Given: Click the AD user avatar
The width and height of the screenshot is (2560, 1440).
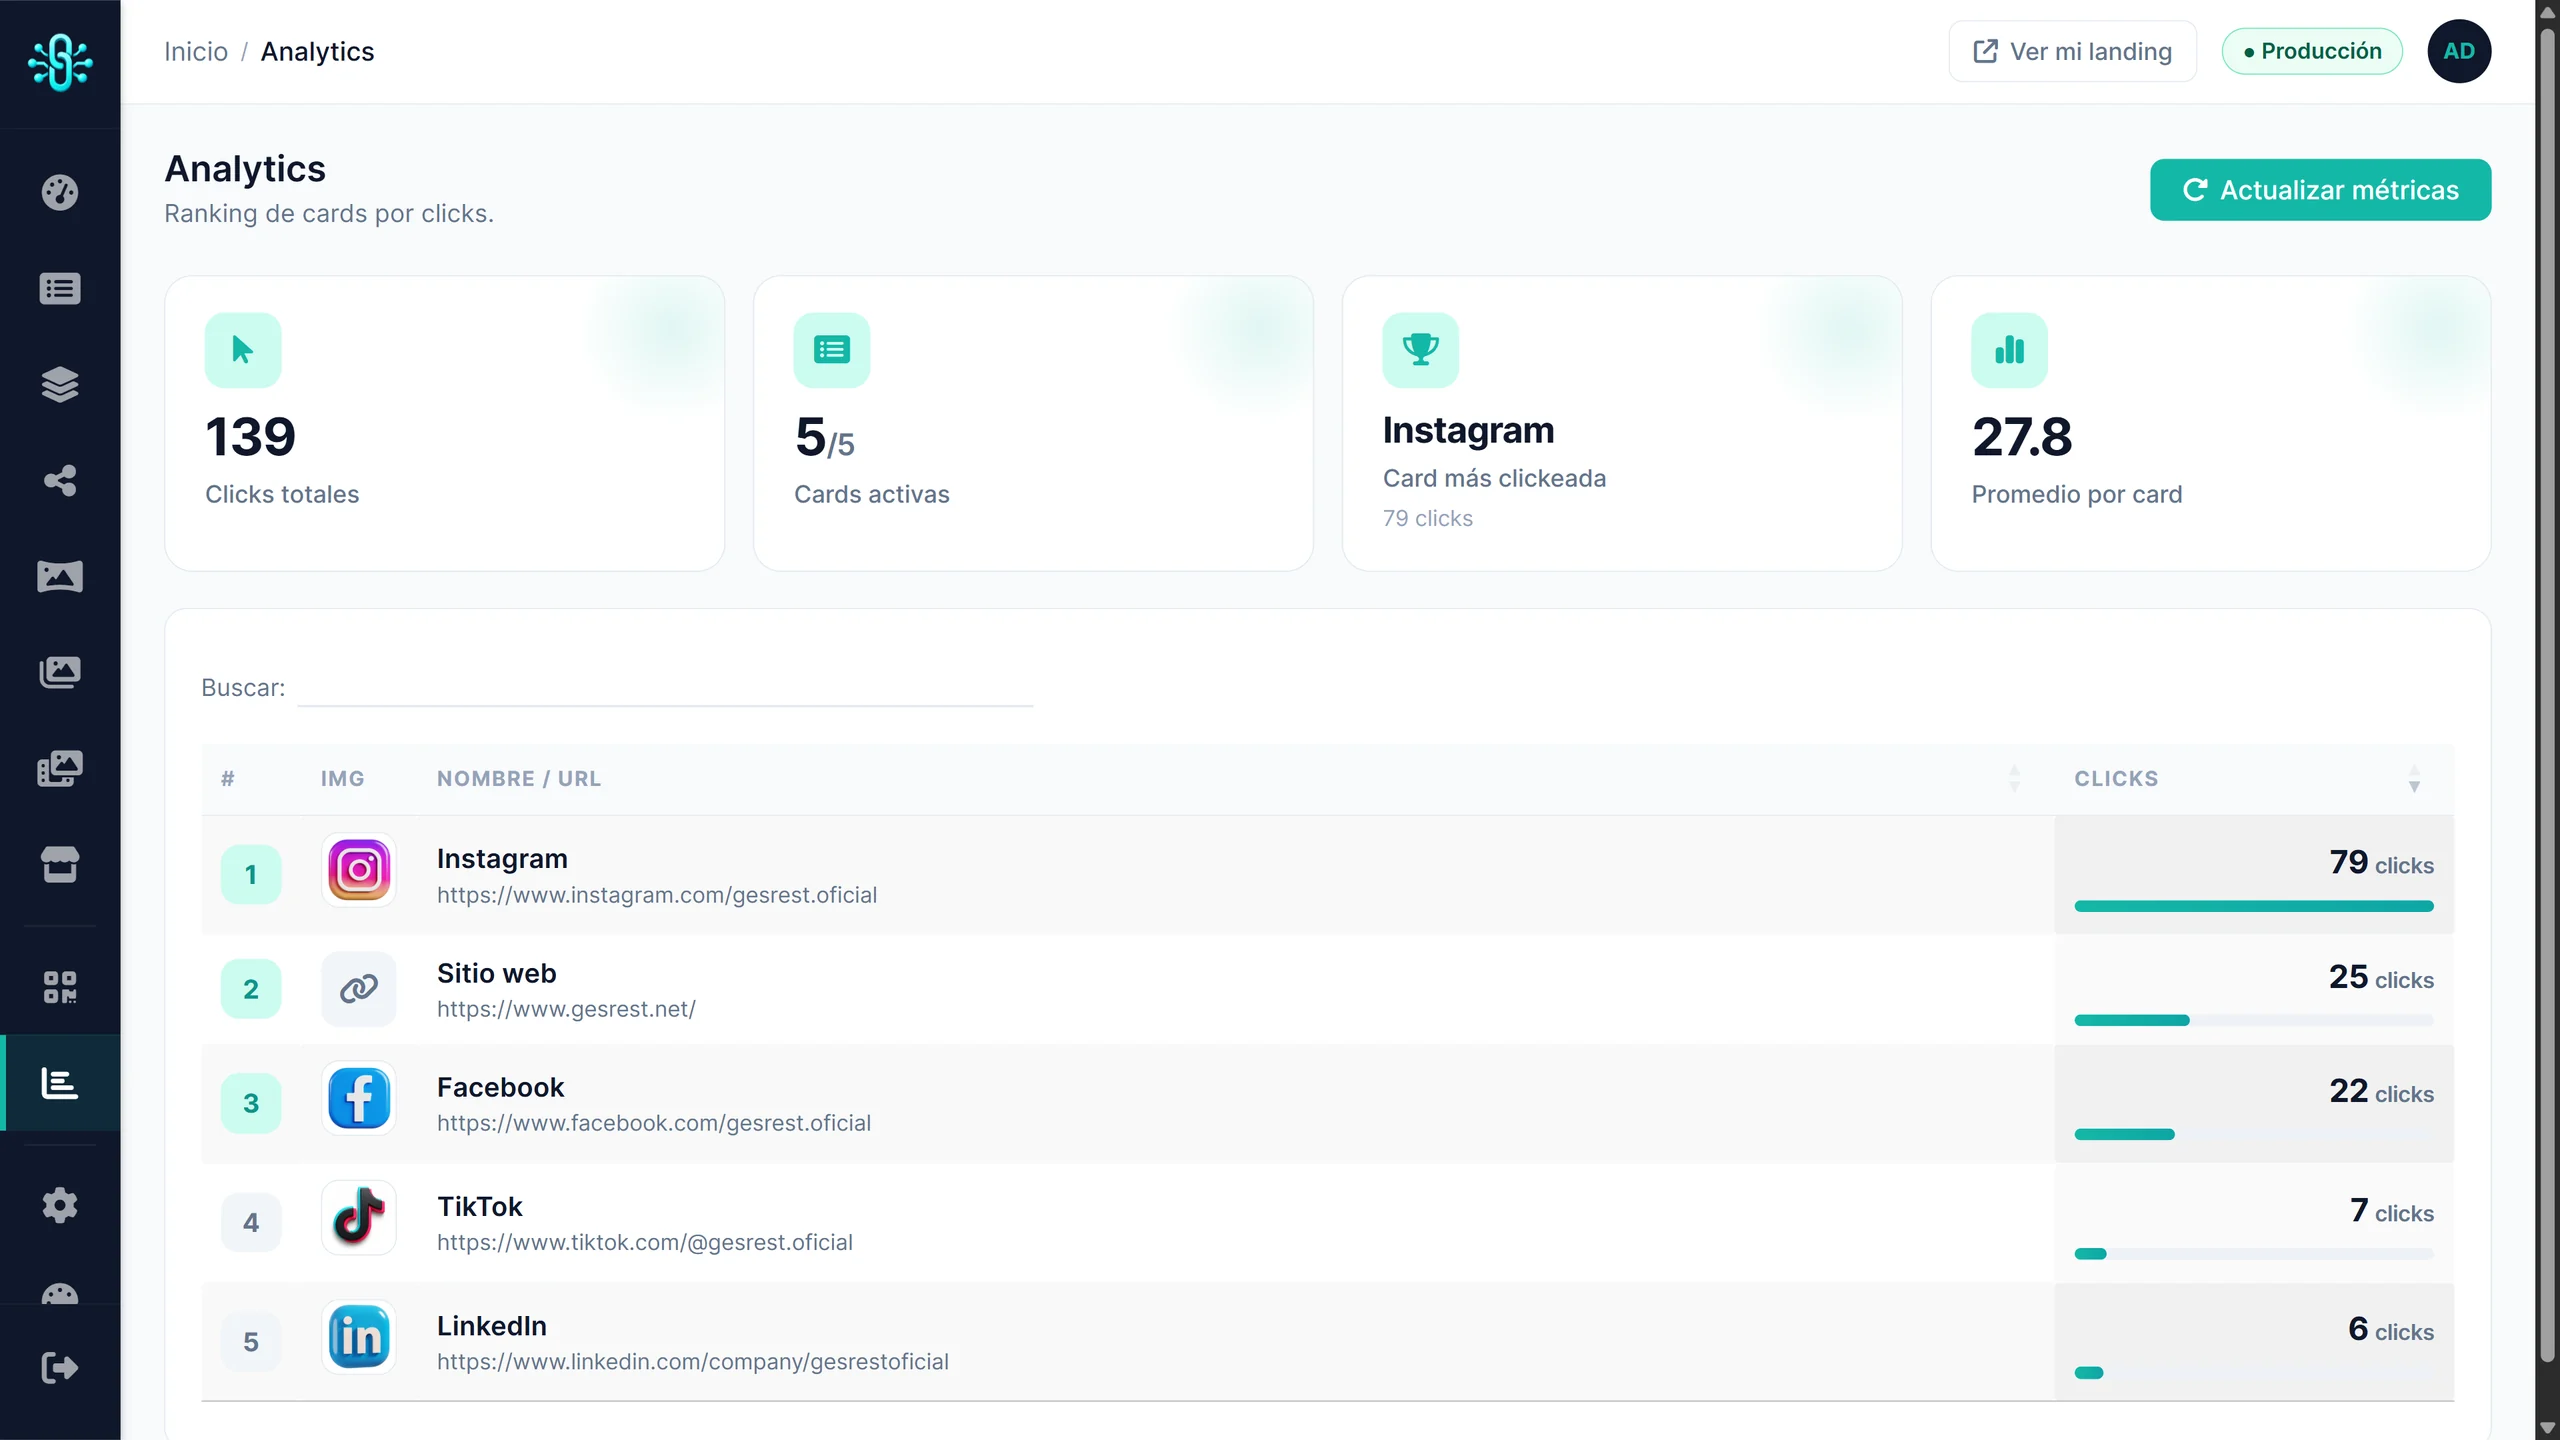Looking at the screenshot, I should tap(2459, 51).
